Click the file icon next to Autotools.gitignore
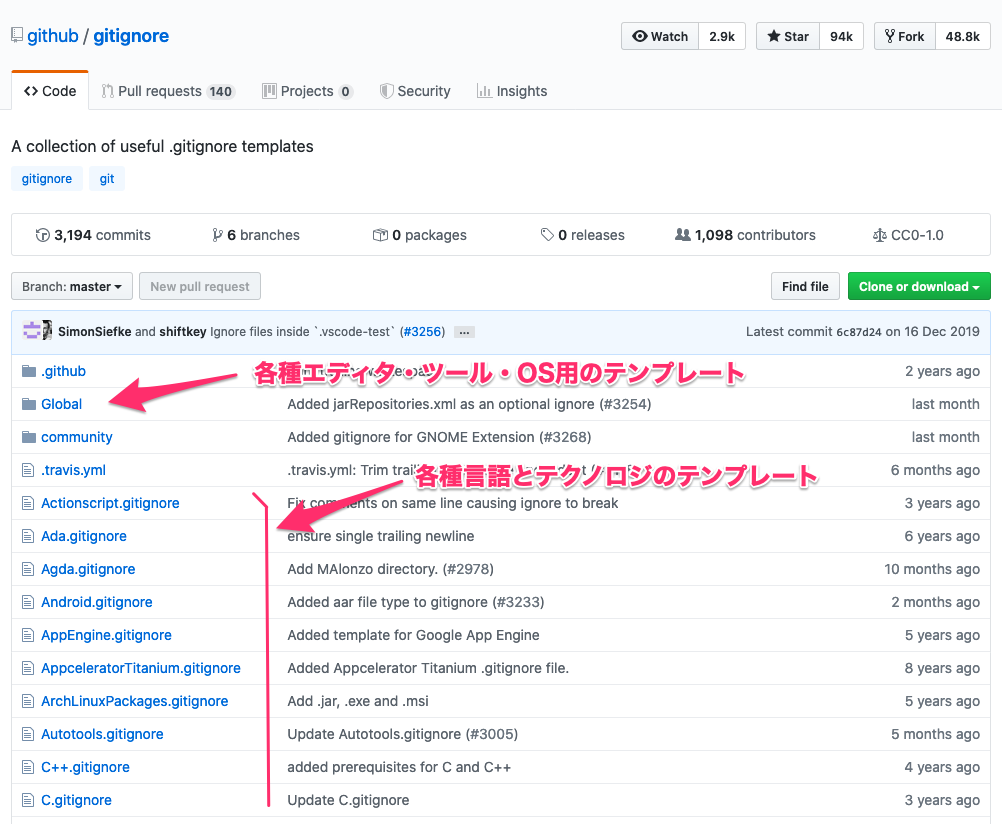This screenshot has height=824, width=1002. [x=28, y=734]
